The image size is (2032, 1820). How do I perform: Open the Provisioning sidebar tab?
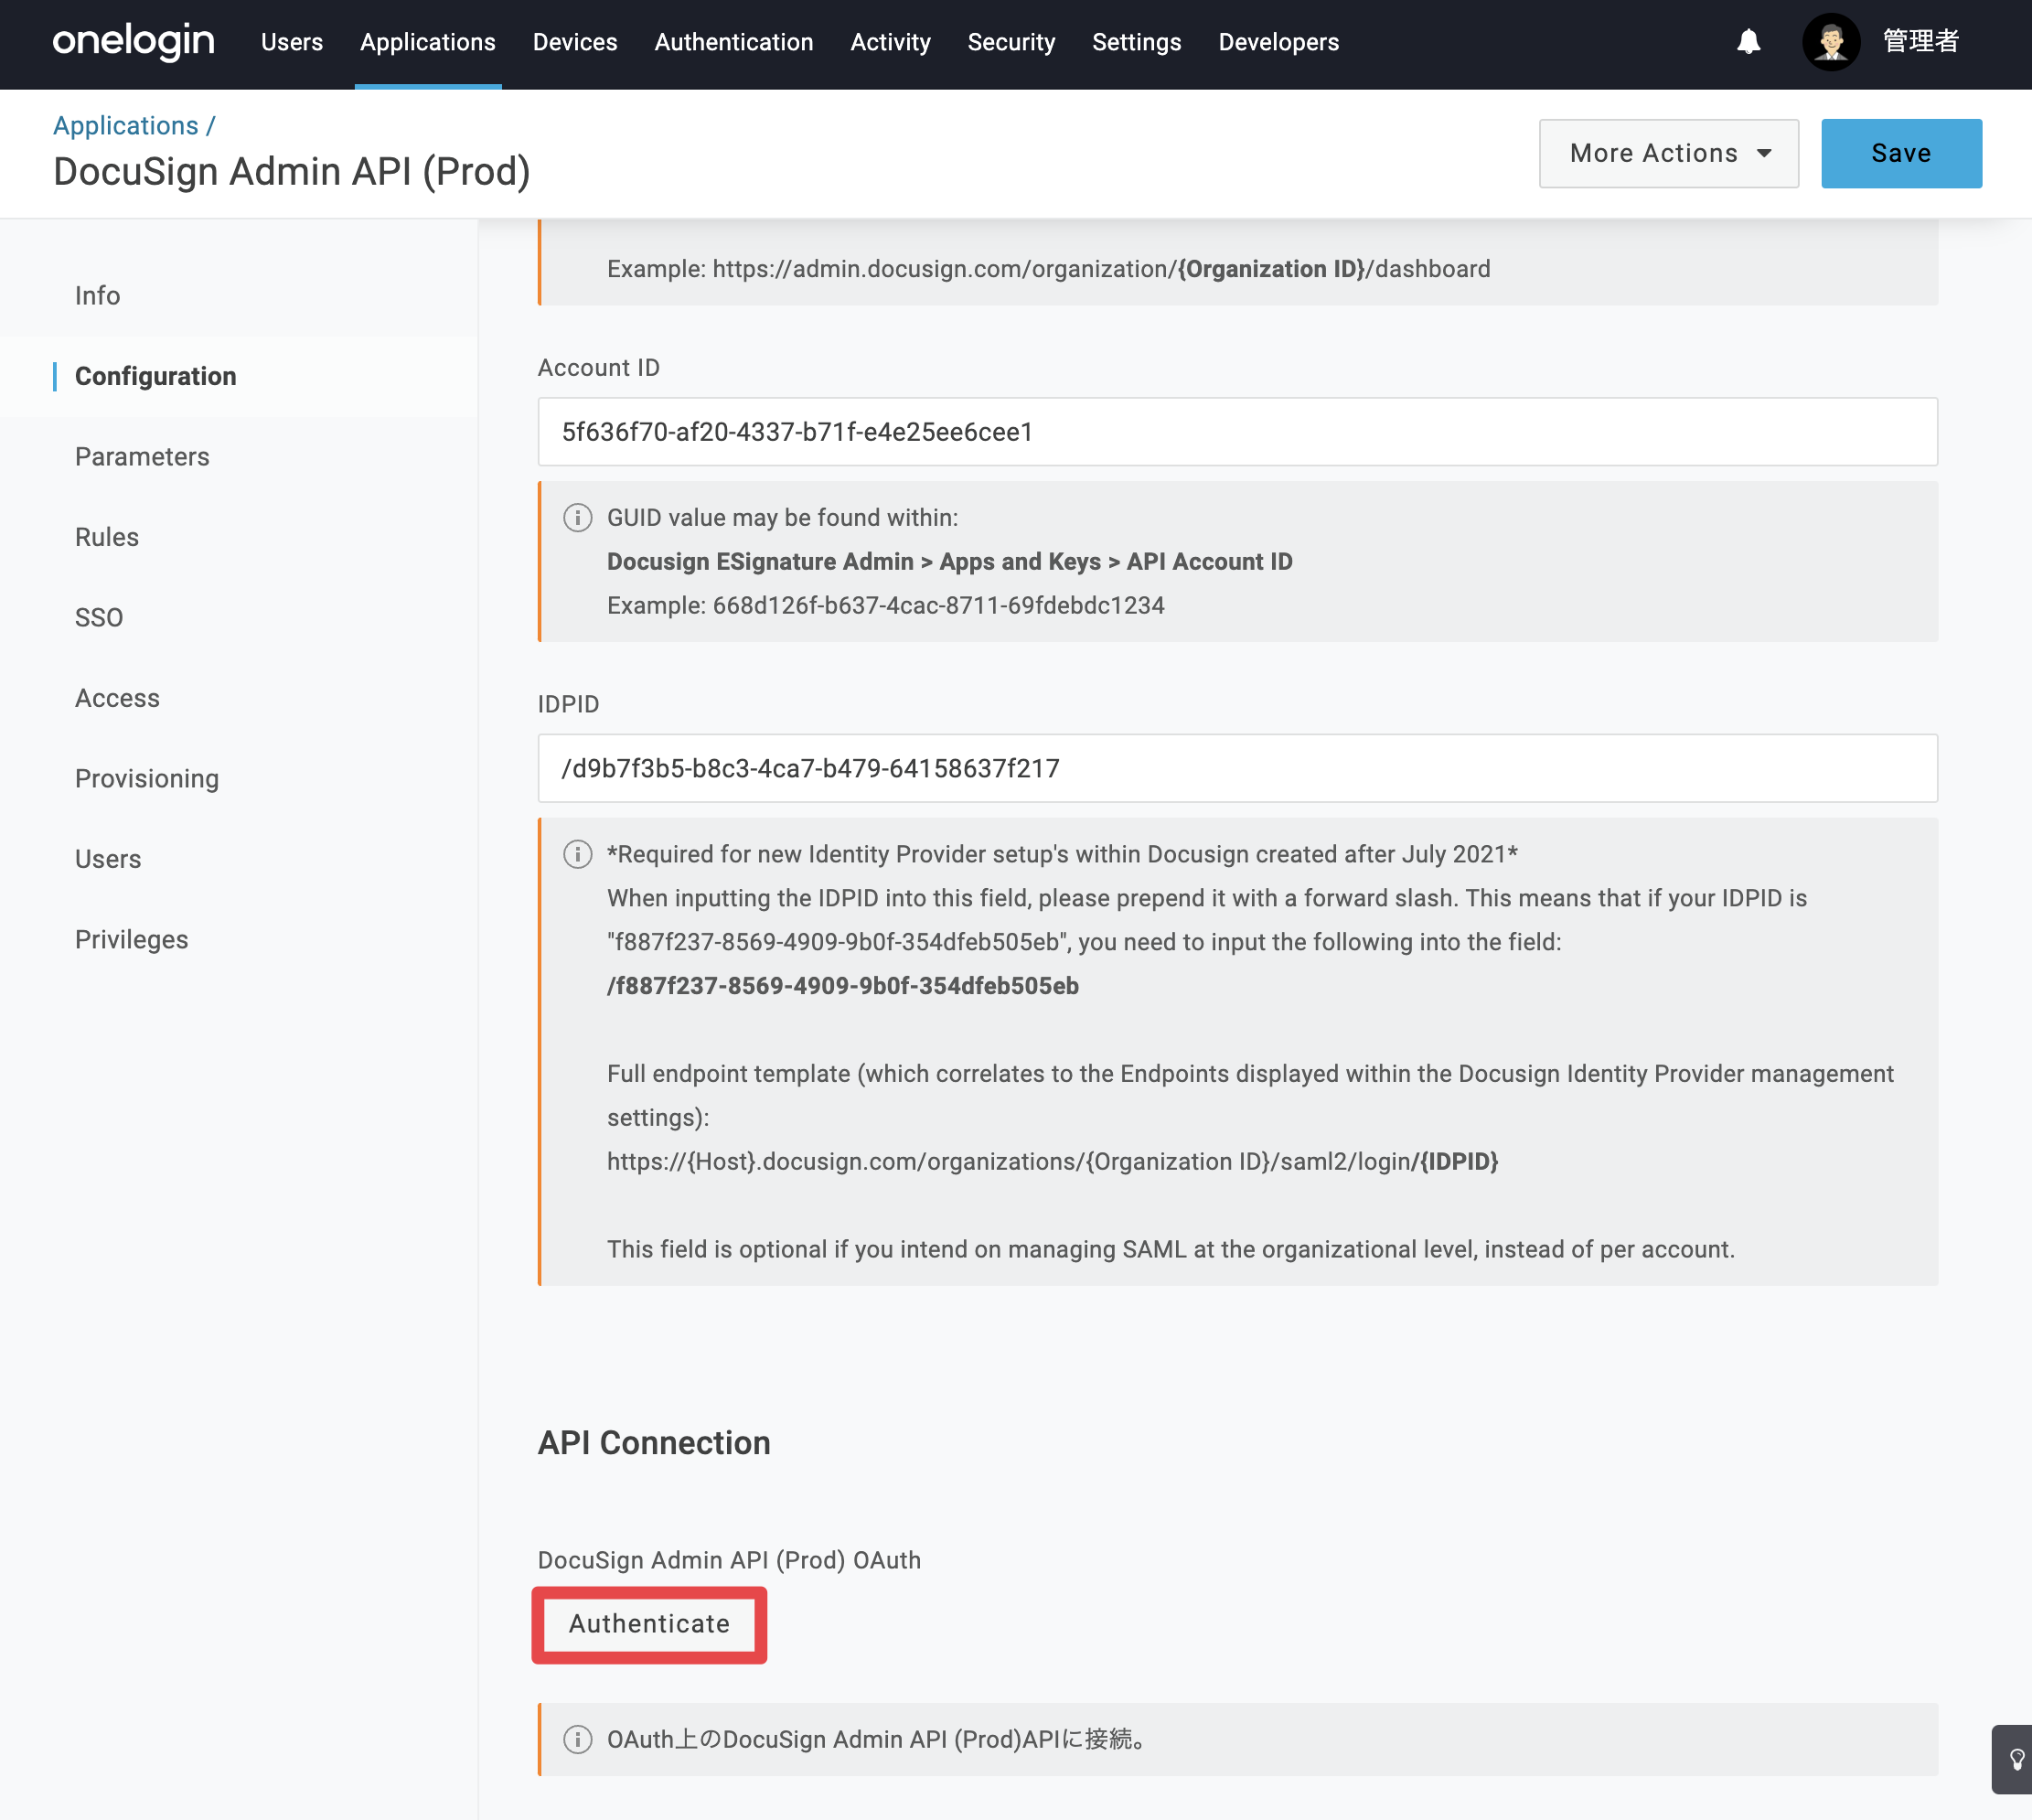[147, 779]
